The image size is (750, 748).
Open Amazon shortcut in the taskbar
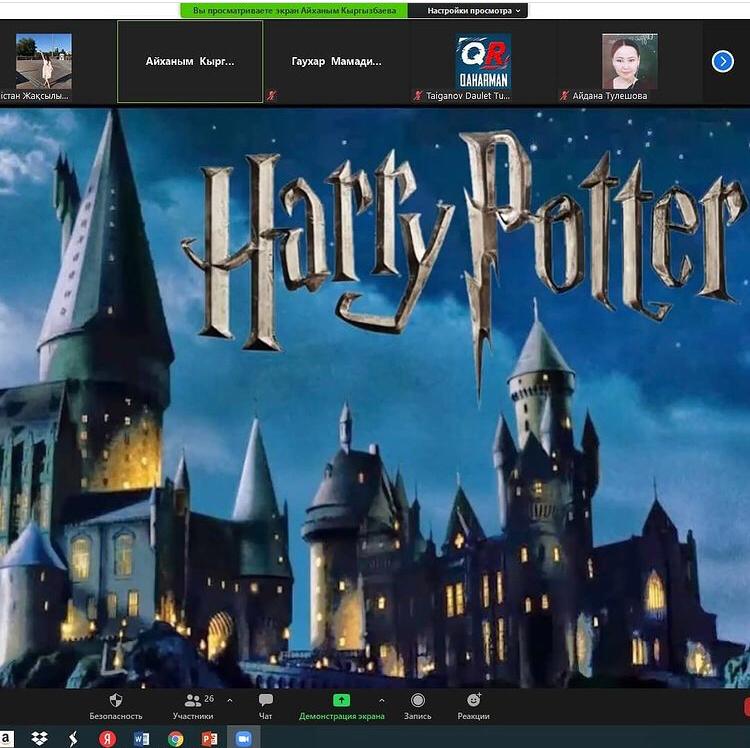coord(7,738)
